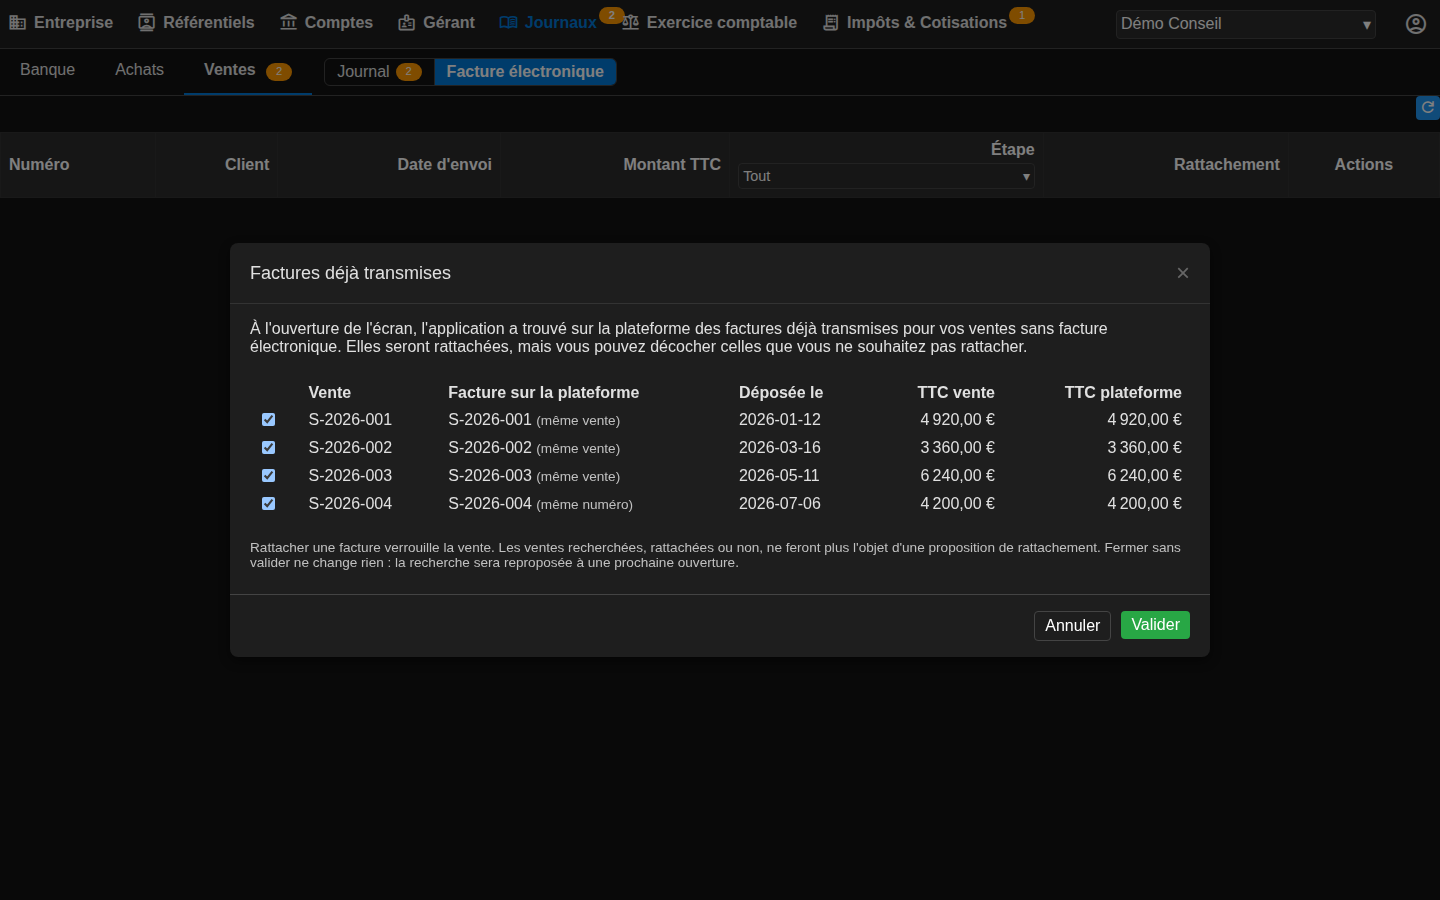Open the Entreprise menu

(x=61, y=23)
